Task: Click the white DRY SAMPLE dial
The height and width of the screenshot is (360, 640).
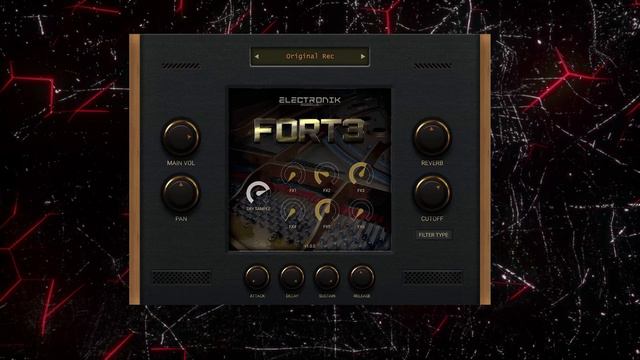Action: [258, 193]
